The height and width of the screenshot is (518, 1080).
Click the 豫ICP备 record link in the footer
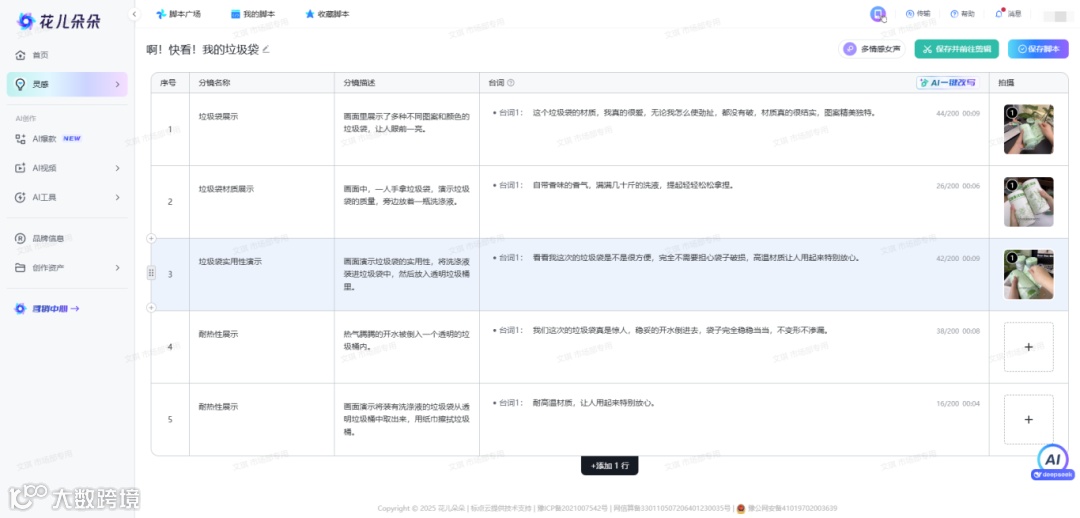pos(573,508)
